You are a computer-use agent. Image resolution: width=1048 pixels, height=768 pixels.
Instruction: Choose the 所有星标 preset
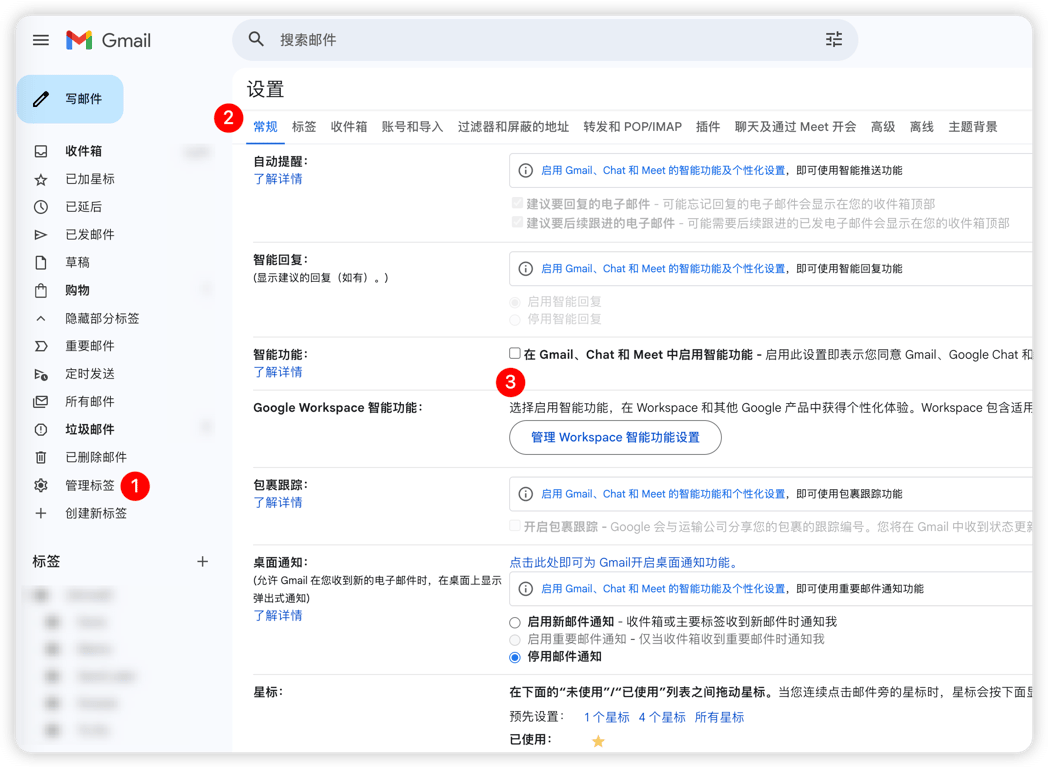click(719, 717)
